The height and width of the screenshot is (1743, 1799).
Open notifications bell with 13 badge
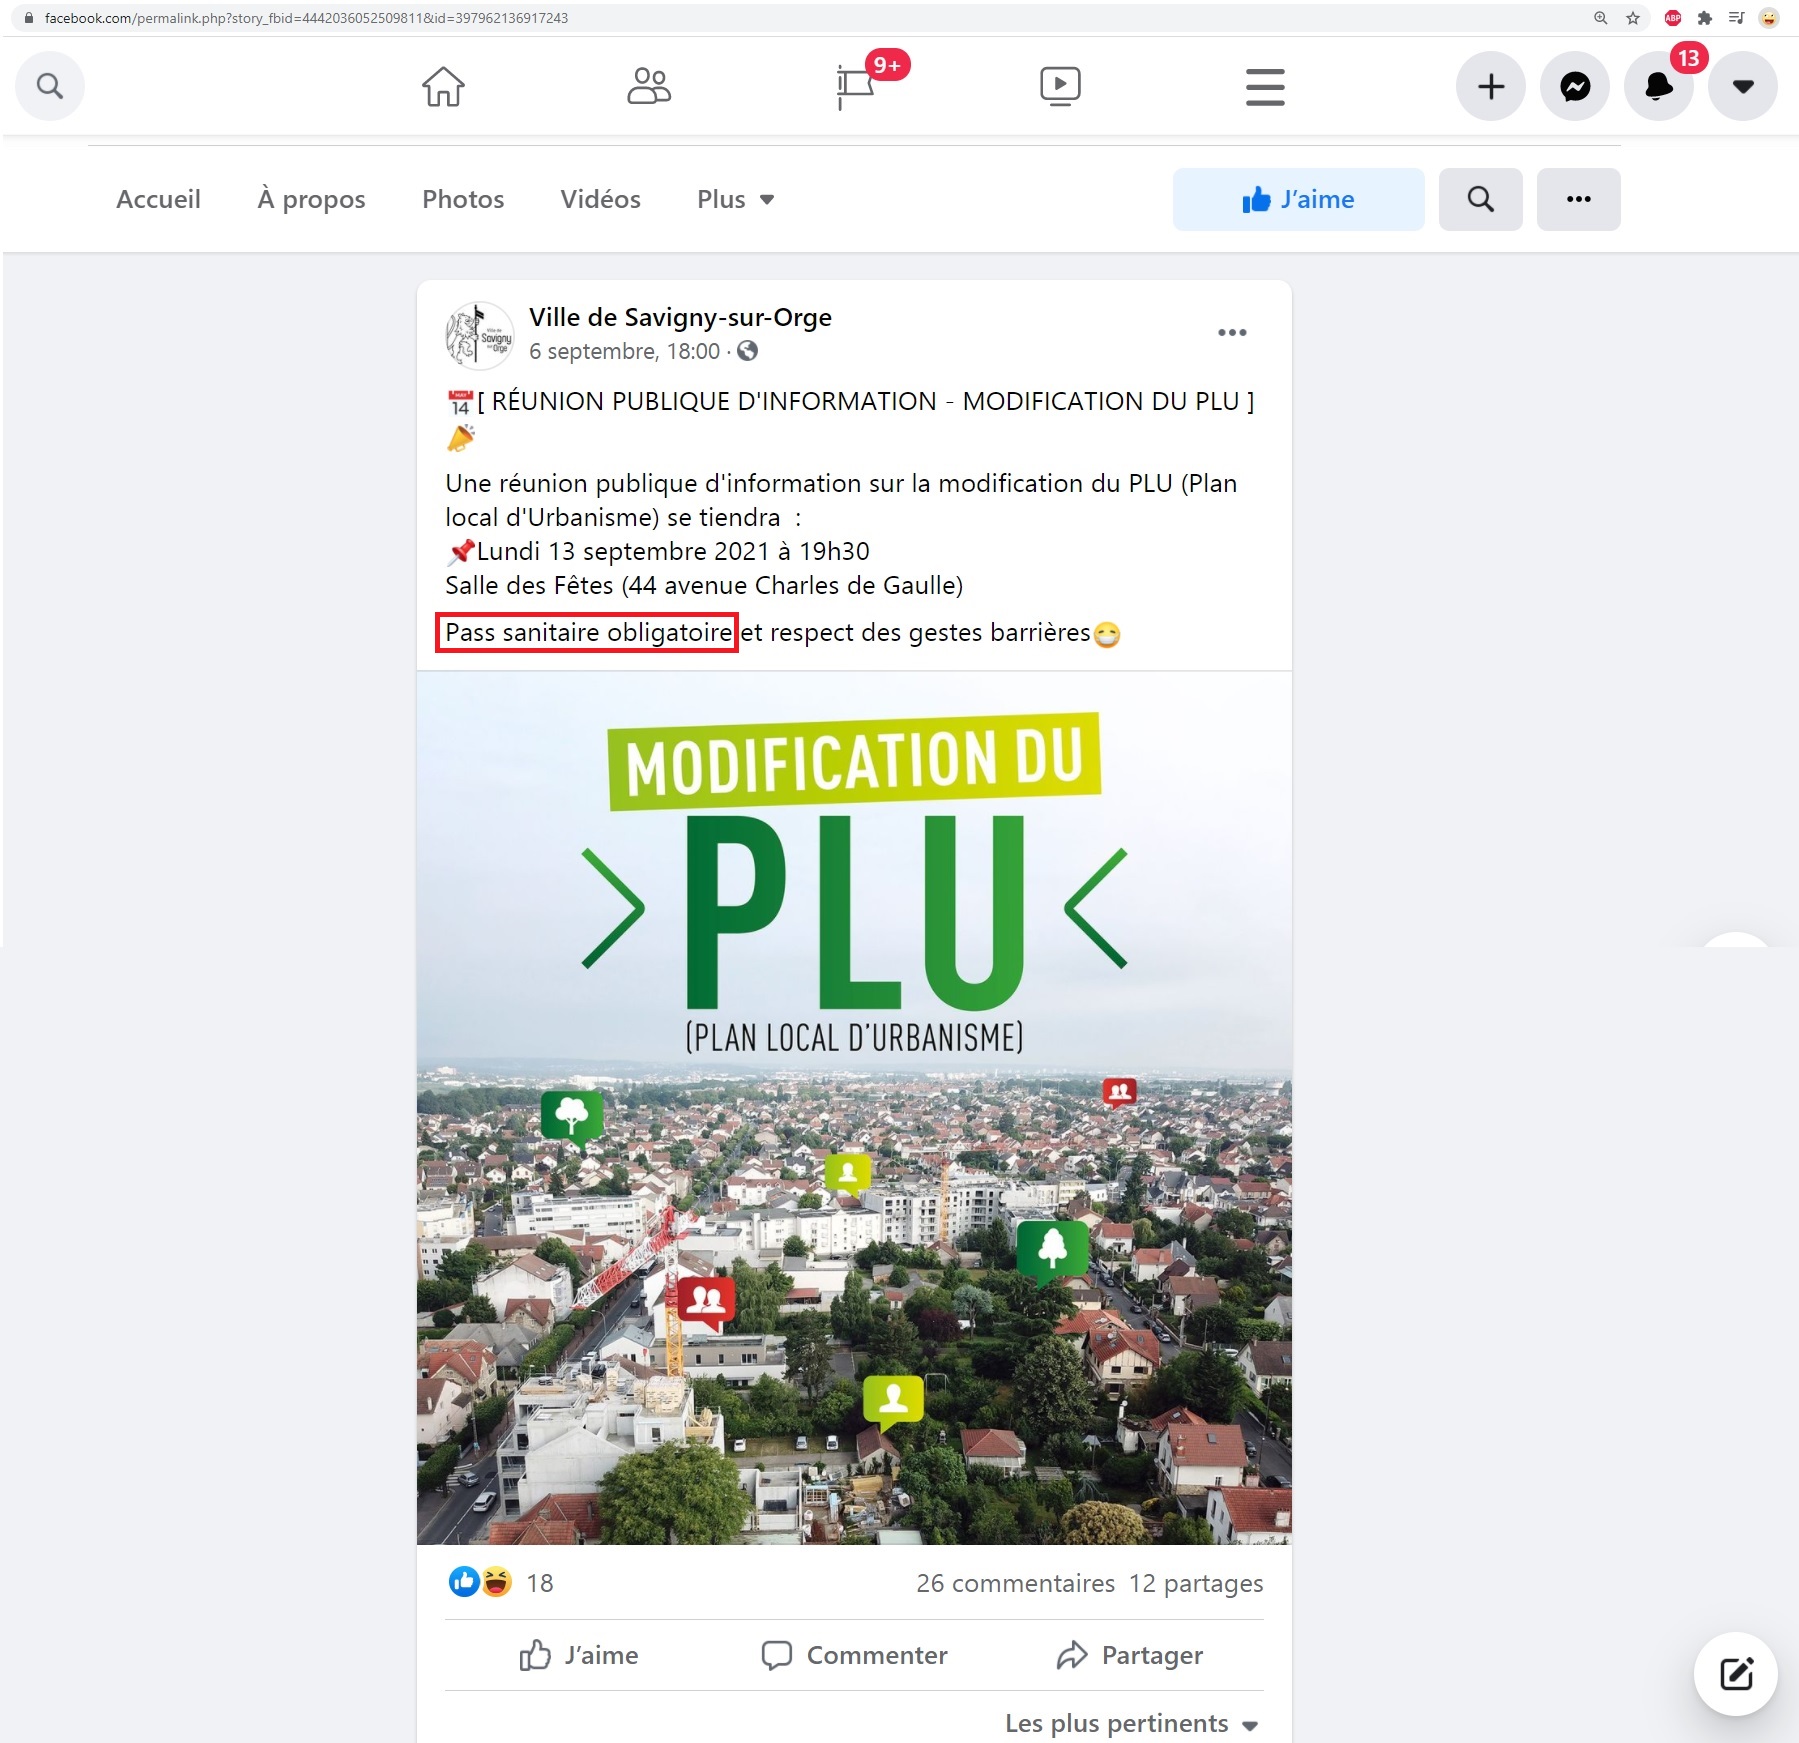[1658, 87]
